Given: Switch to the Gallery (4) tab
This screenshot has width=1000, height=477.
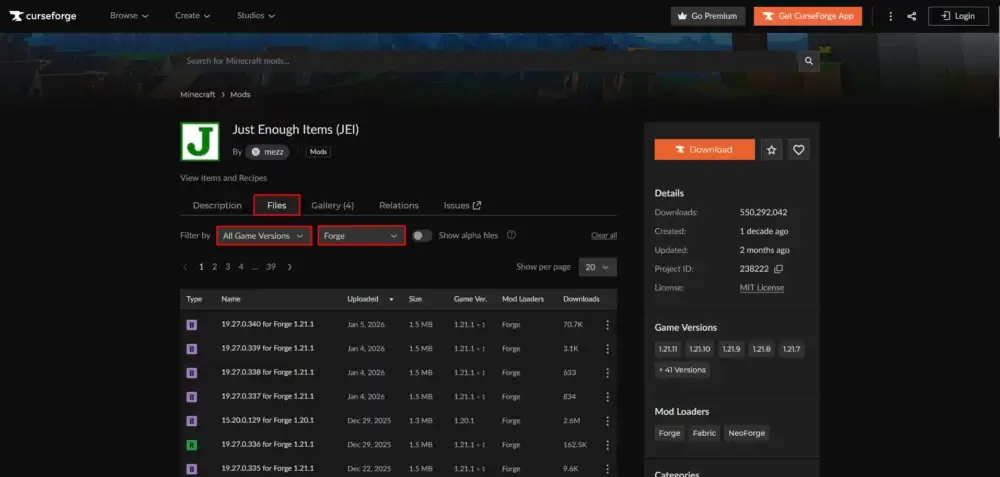Looking at the screenshot, I should click(x=332, y=205).
